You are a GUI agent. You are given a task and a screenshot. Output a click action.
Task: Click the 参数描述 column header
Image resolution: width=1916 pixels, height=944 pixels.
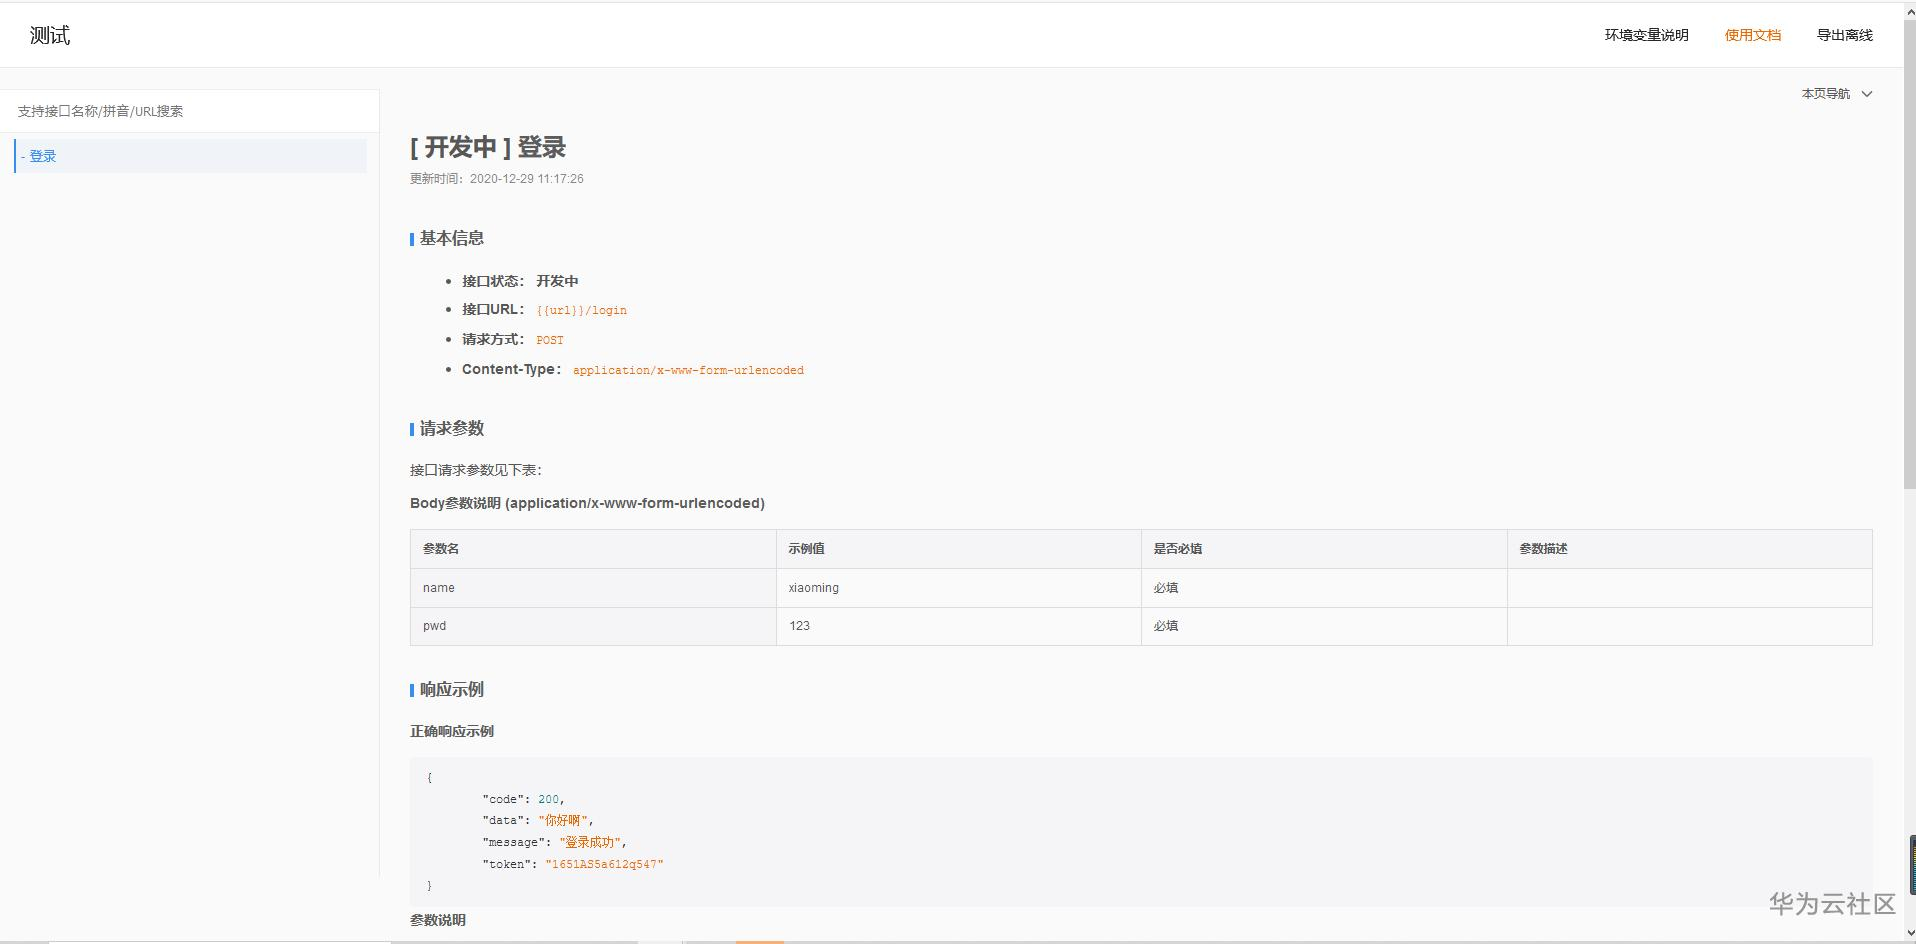[1689, 549]
